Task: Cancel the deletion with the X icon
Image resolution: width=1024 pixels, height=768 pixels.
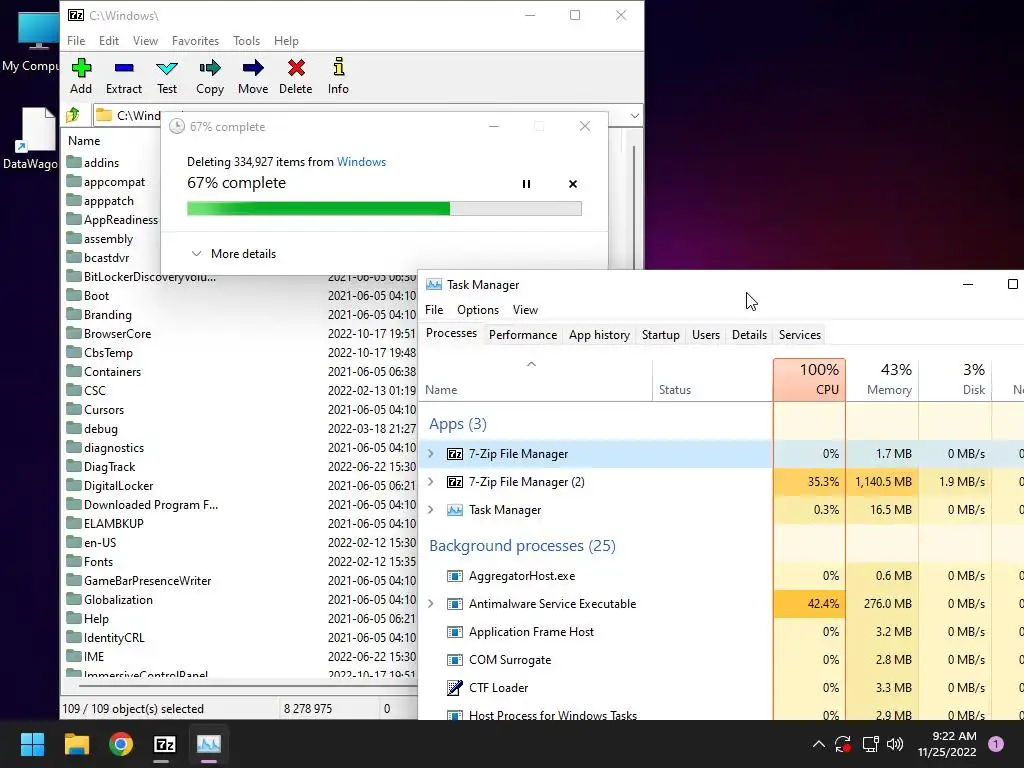Action: tap(573, 184)
